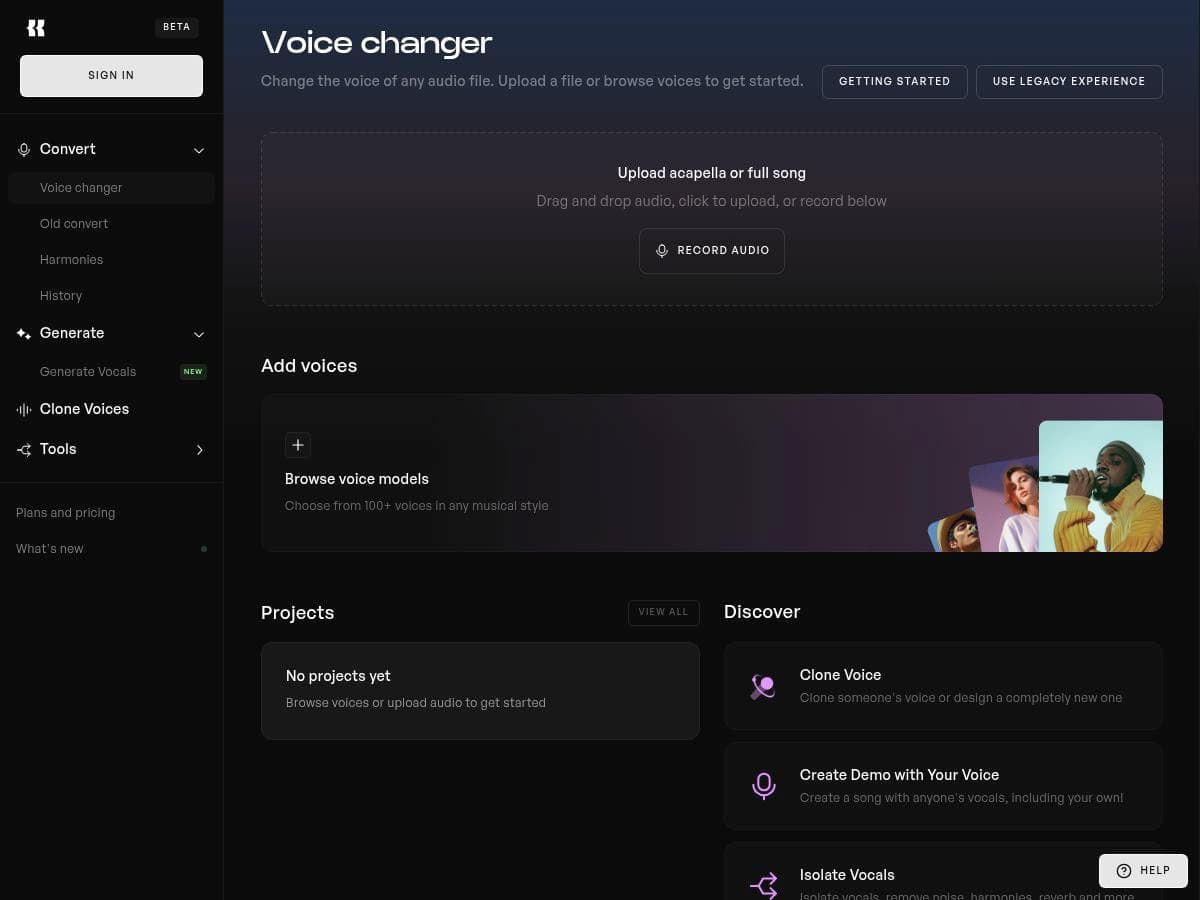The width and height of the screenshot is (1200, 900).
Task: Click the Clone Voice card icon
Action: (x=763, y=686)
